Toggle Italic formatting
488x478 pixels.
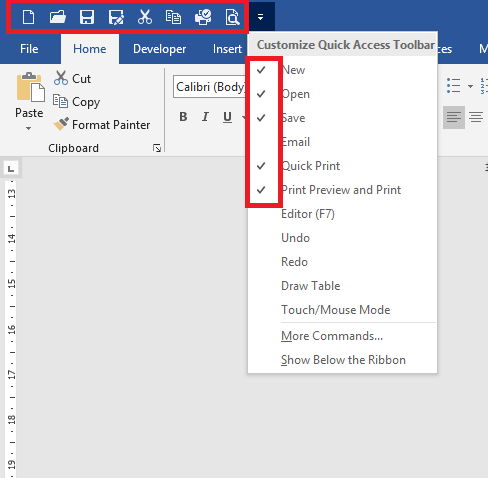205,117
